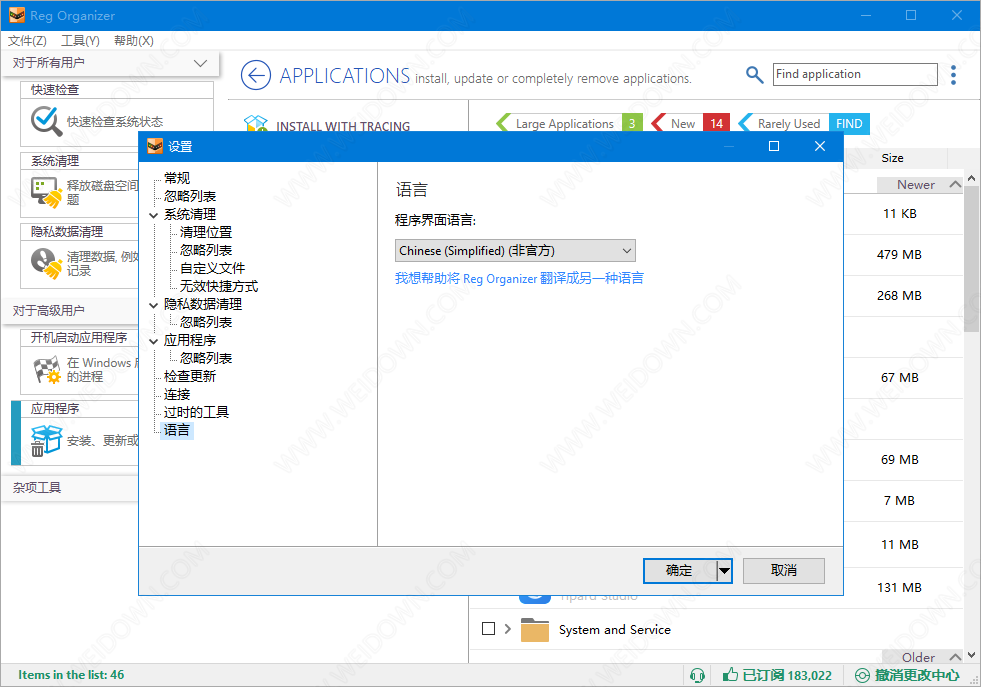
Task: Close the settings dialog
Action: point(820,146)
